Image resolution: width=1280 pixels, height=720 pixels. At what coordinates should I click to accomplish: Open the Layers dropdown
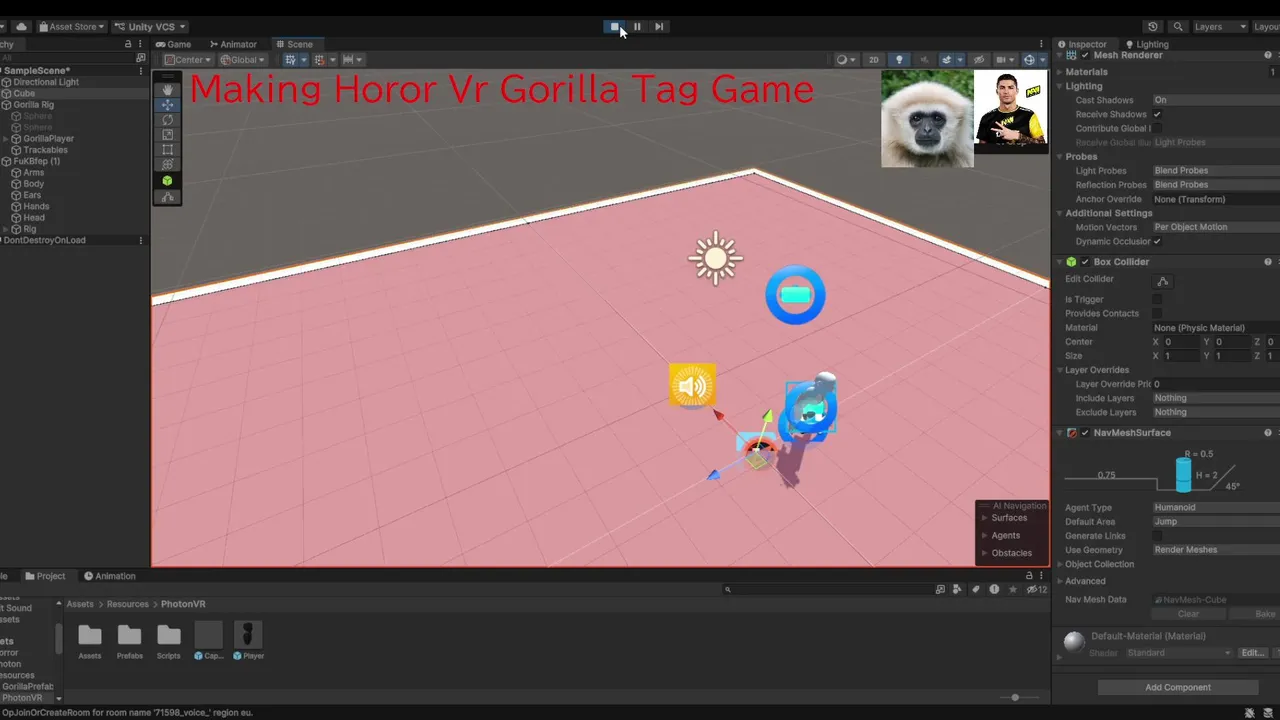tap(1220, 27)
